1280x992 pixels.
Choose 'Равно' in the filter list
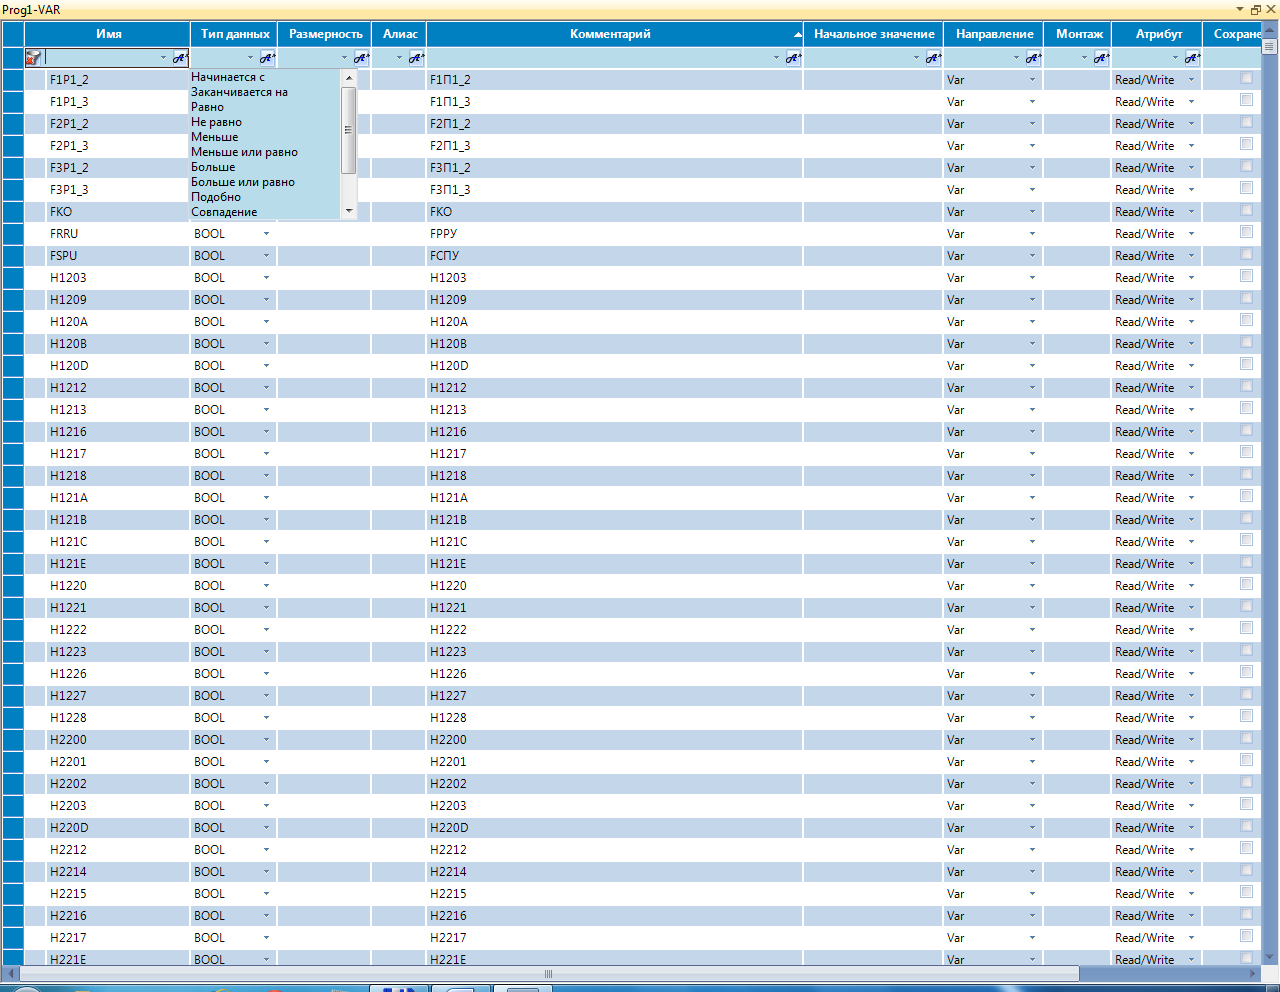coord(207,107)
